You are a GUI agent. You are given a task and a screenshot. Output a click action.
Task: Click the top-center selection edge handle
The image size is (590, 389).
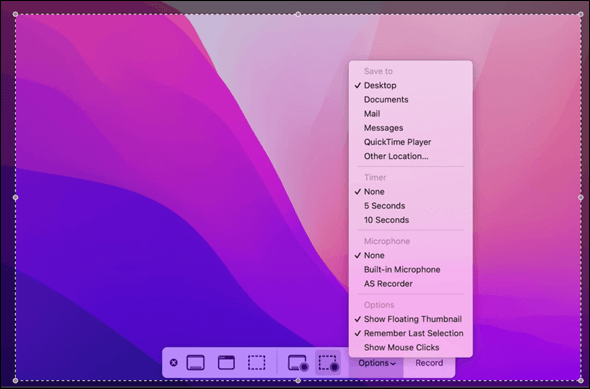click(x=298, y=14)
